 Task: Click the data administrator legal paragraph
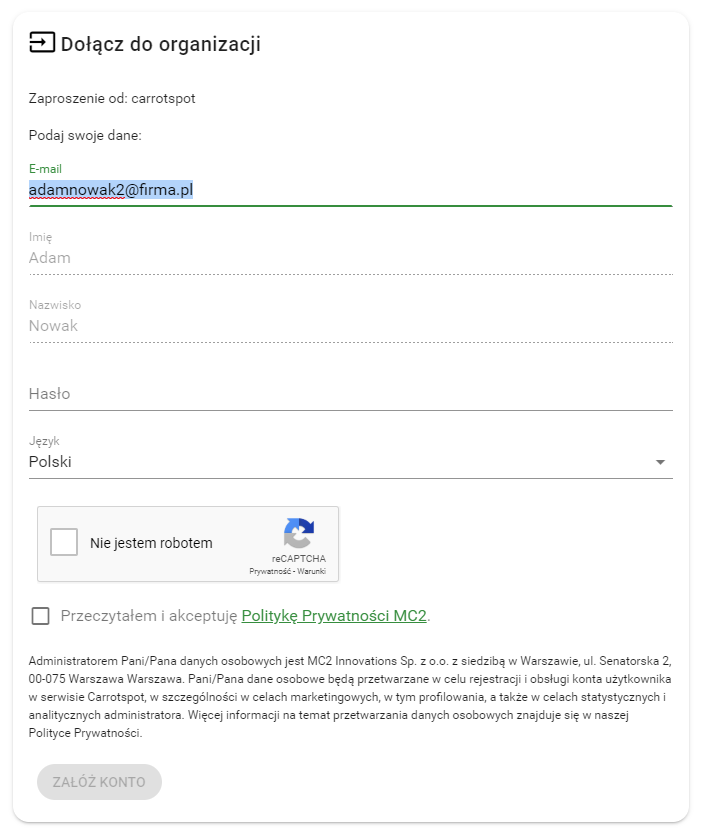(x=350, y=697)
